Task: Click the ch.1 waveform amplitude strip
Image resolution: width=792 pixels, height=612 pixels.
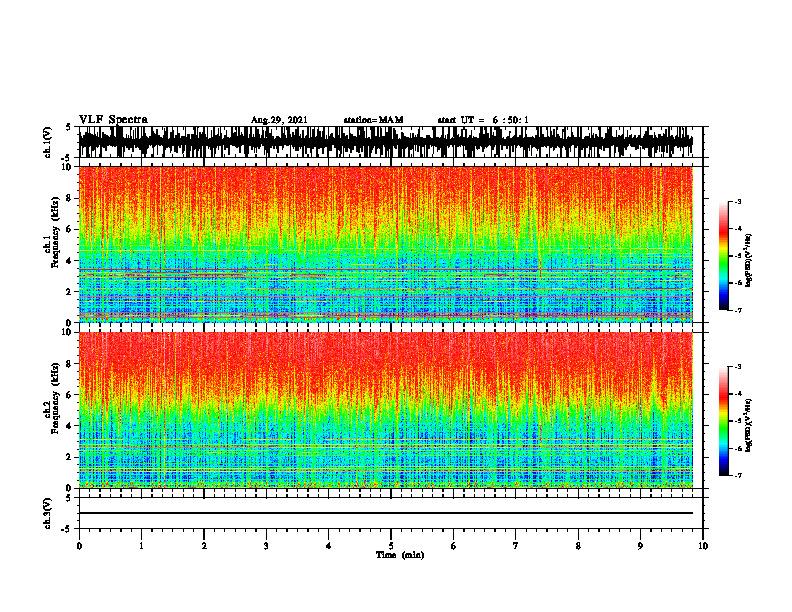Action: (x=386, y=142)
